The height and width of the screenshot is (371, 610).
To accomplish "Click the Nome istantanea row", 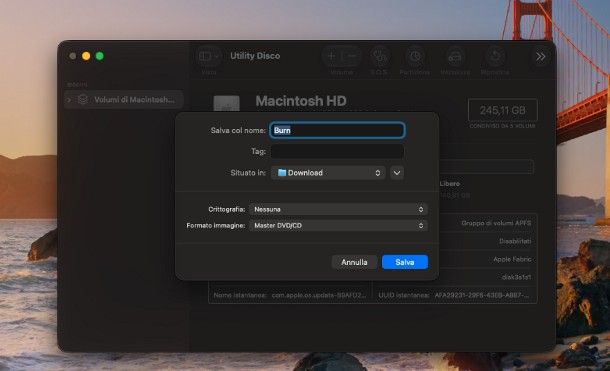I will (290, 295).
